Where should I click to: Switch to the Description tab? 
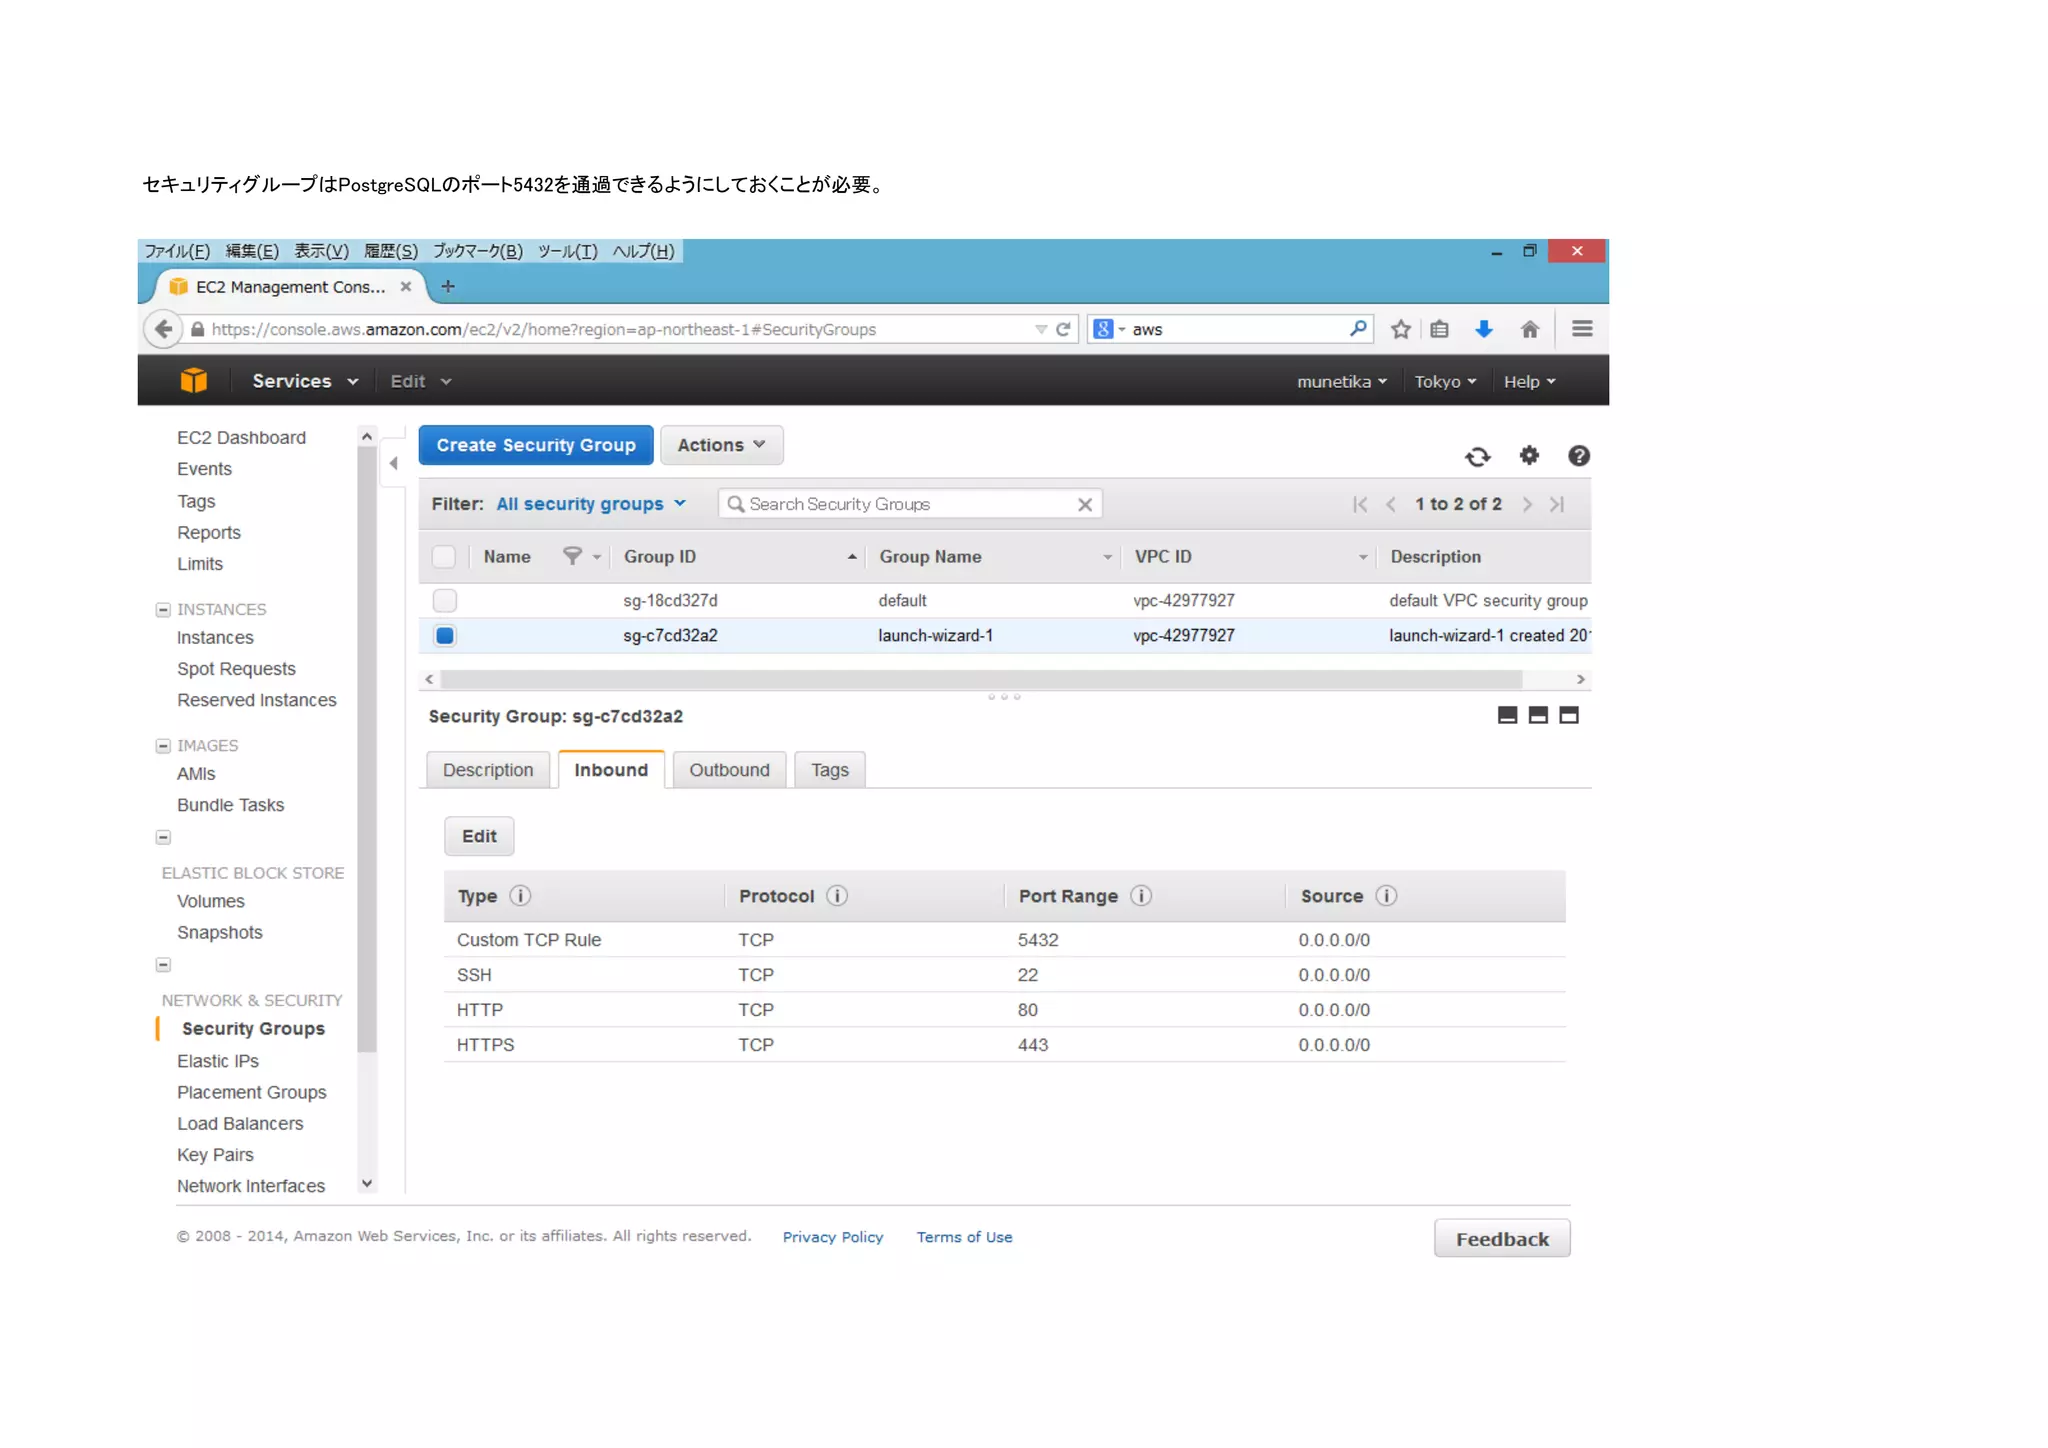click(488, 770)
